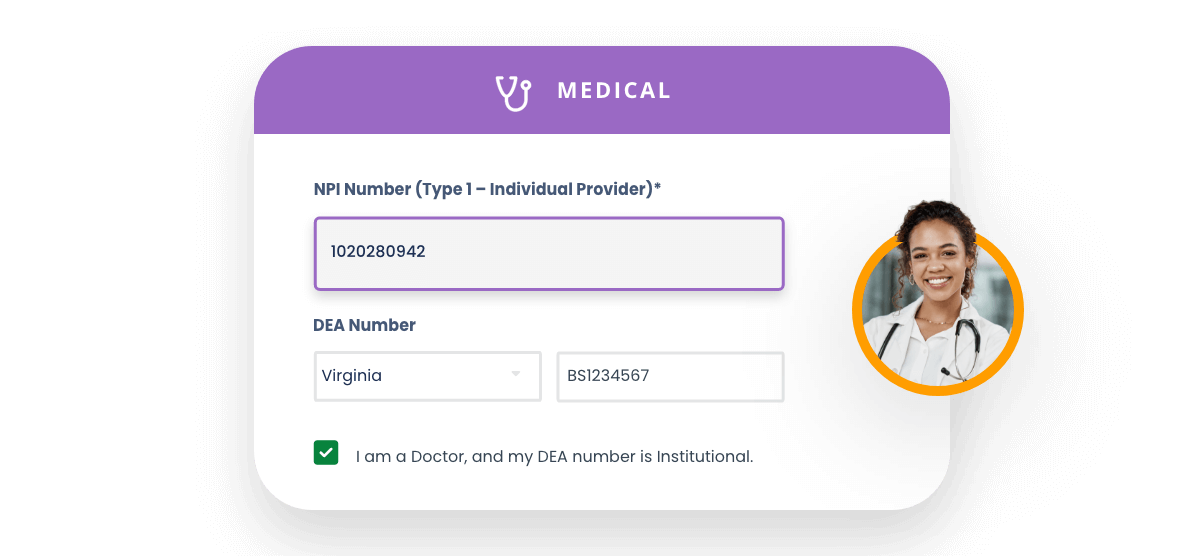Click the DEA number field BS1234567
Screen dimensions: 1200x556
[x=670, y=376]
